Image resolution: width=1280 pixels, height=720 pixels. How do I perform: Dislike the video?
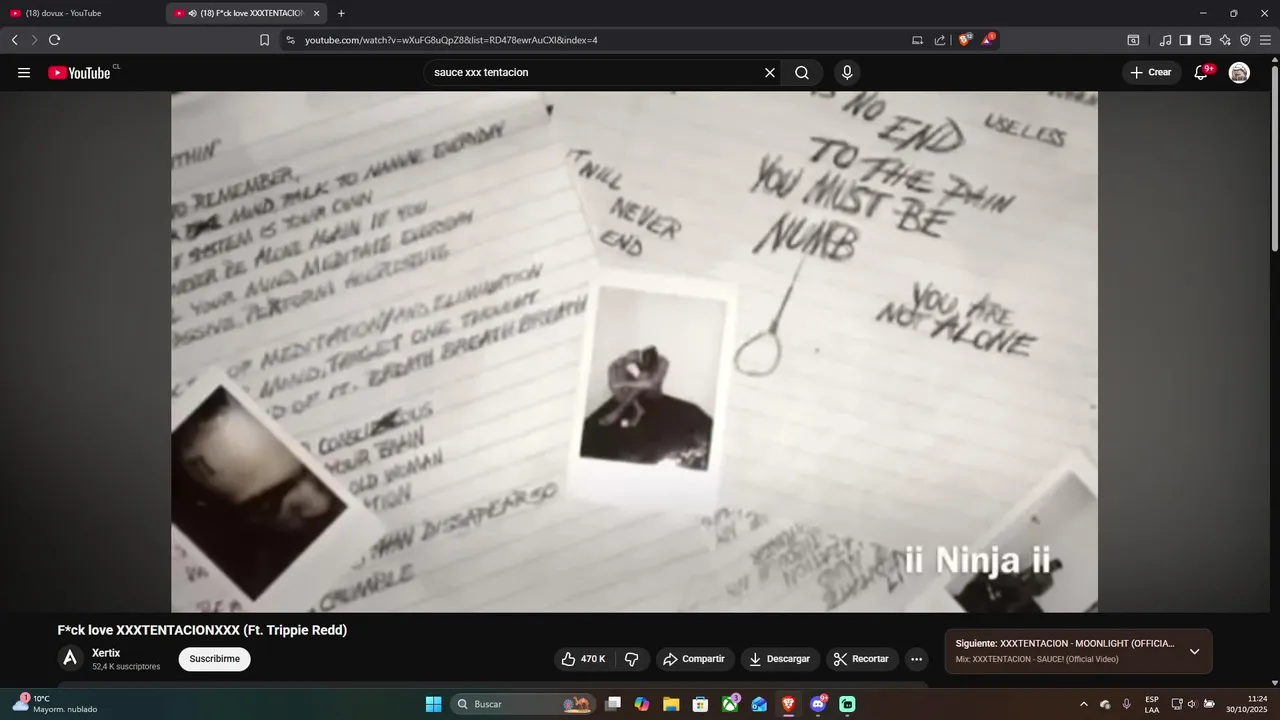[631, 659]
